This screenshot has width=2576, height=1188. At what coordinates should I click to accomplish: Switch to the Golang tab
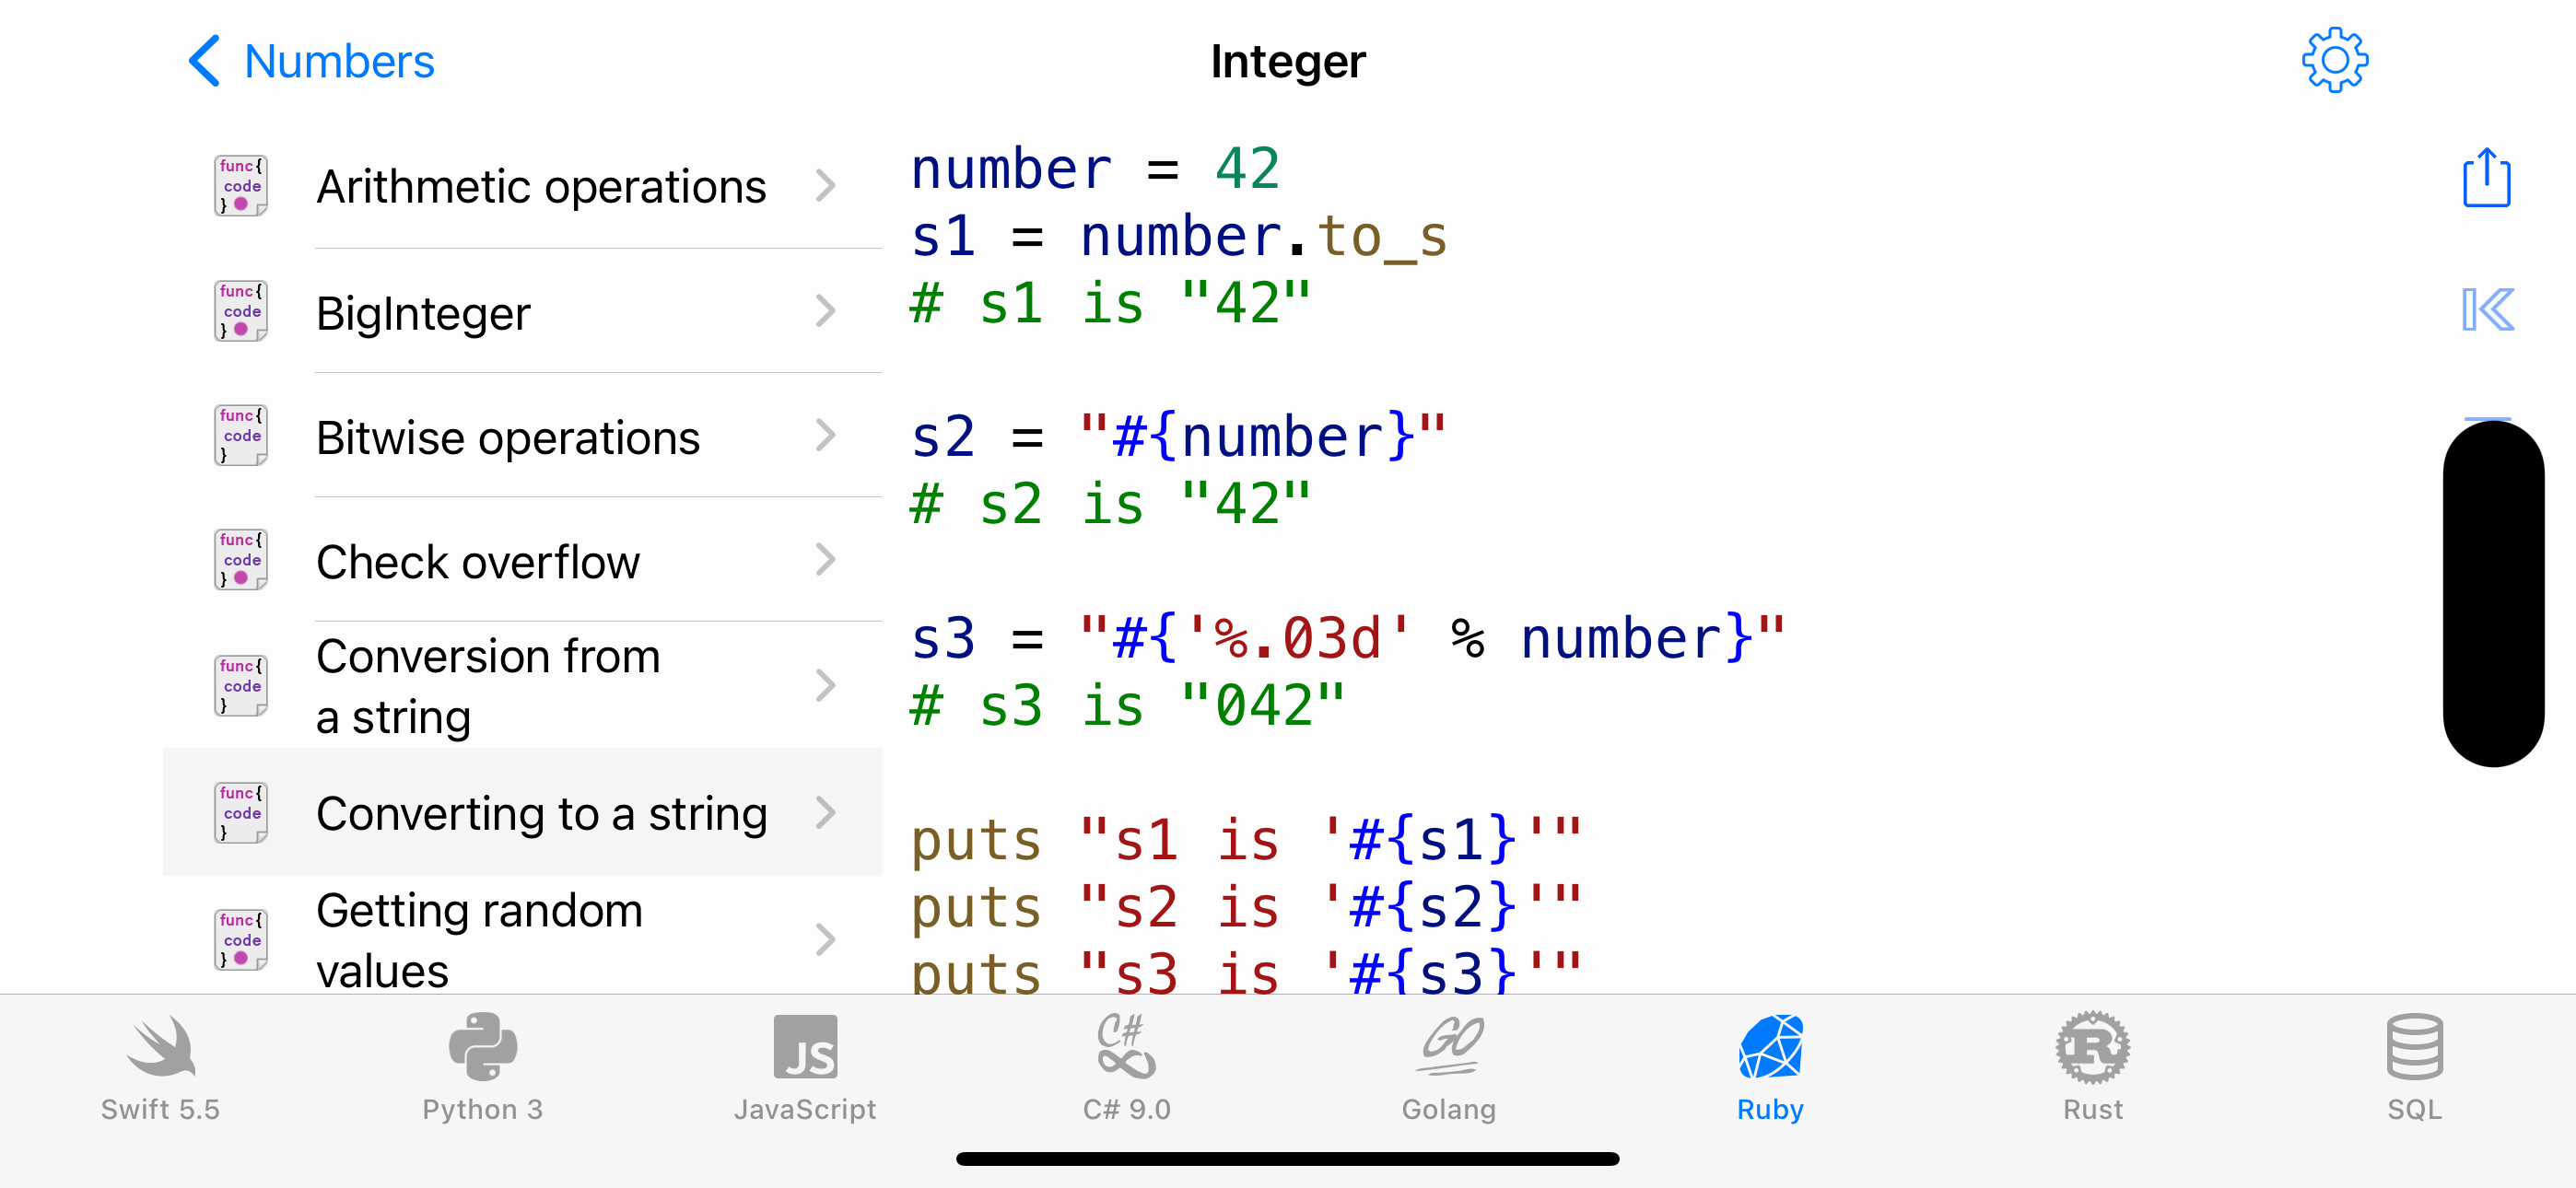(x=1449, y=1068)
